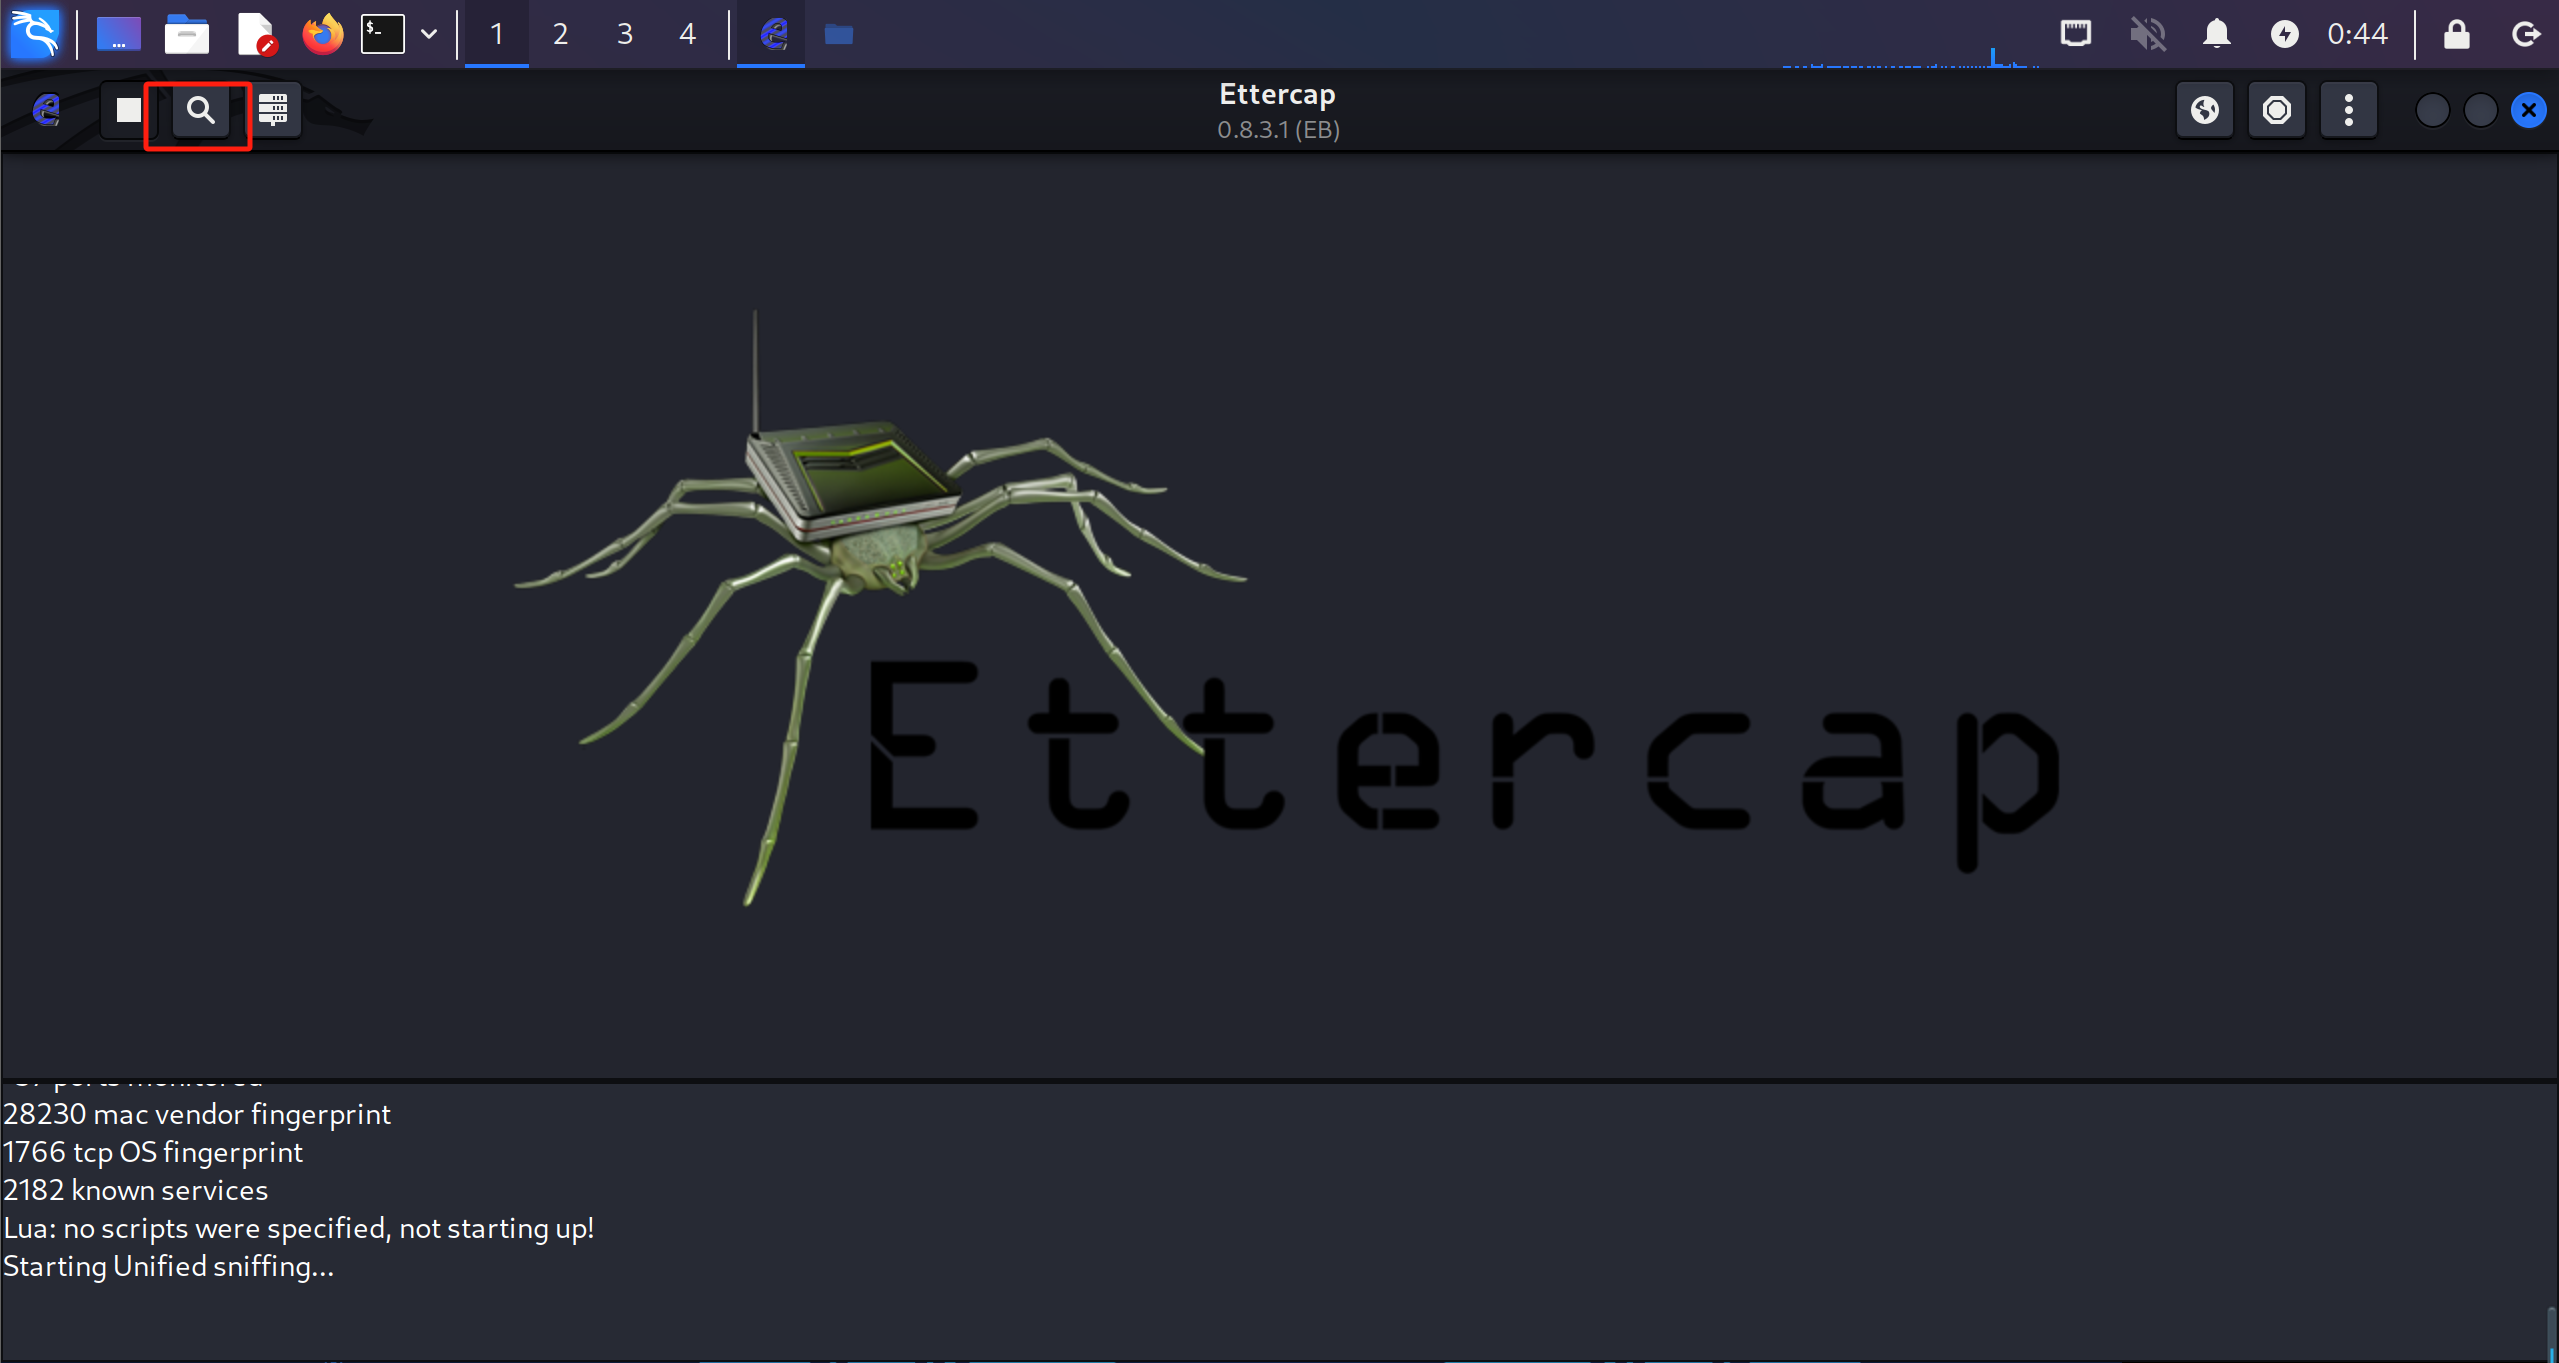Open the Ettercap three-dot menu
The height and width of the screenshot is (1363, 2559).
(x=2349, y=110)
